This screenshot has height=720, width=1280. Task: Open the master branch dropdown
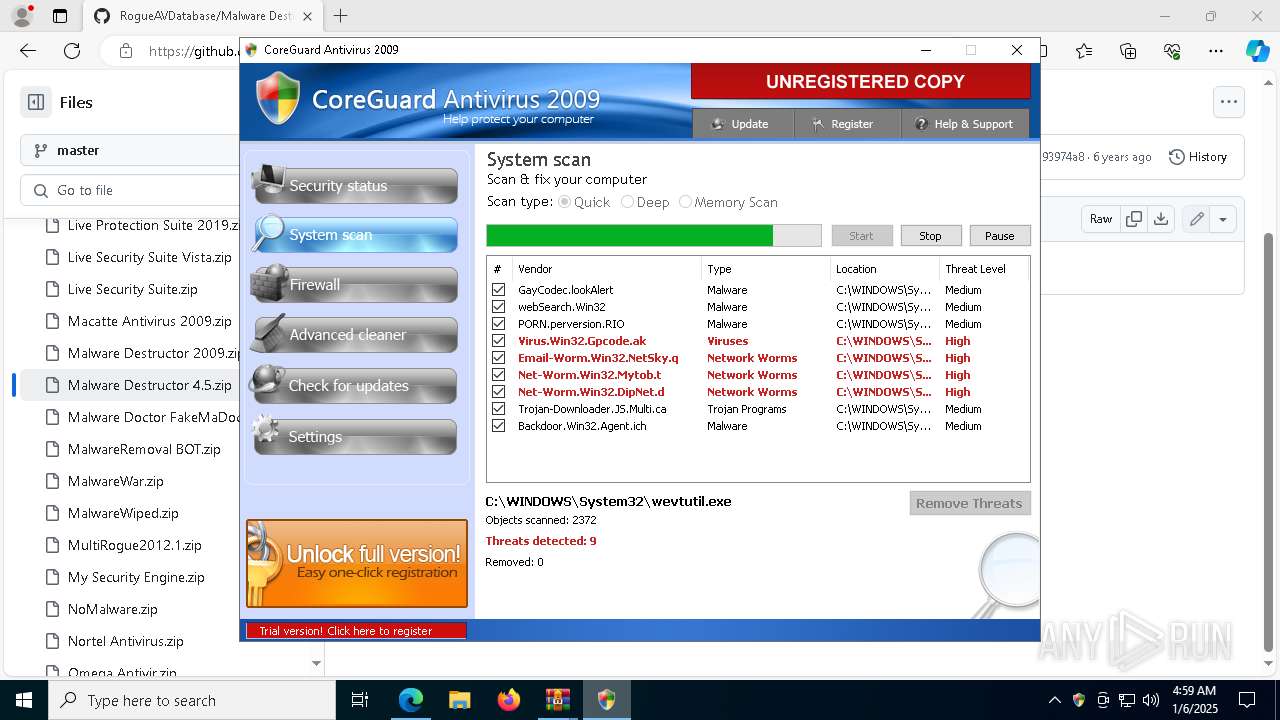pyautogui.click(x=130, y=150)
